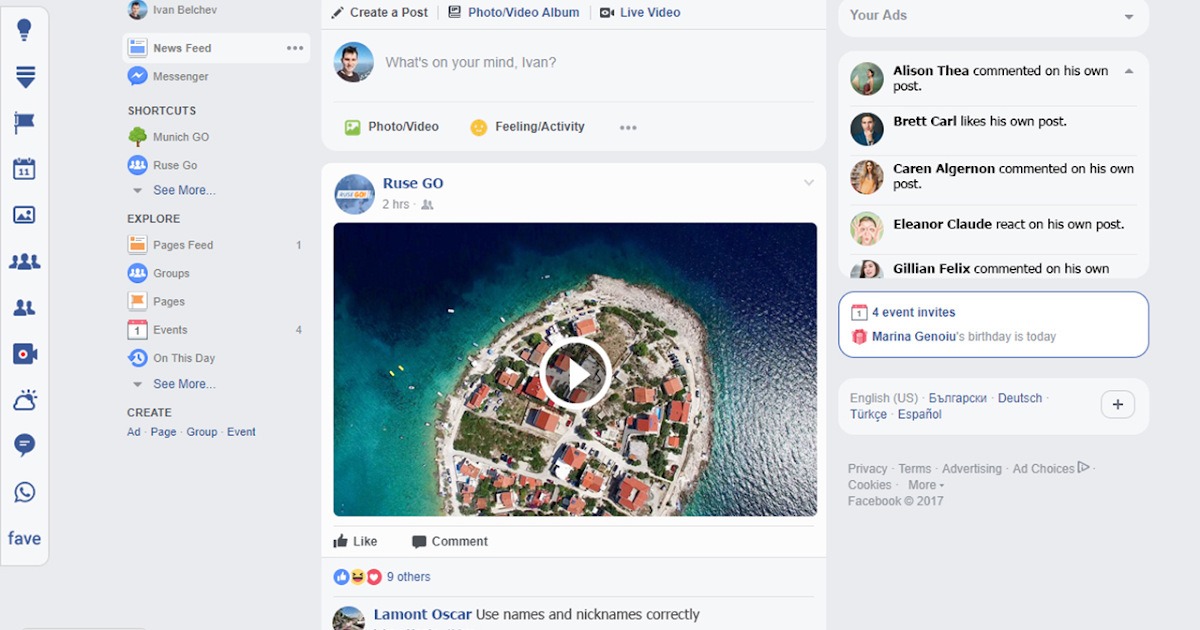Play the island video
This screenshot has width=1200, height=630.
point(575,373)
